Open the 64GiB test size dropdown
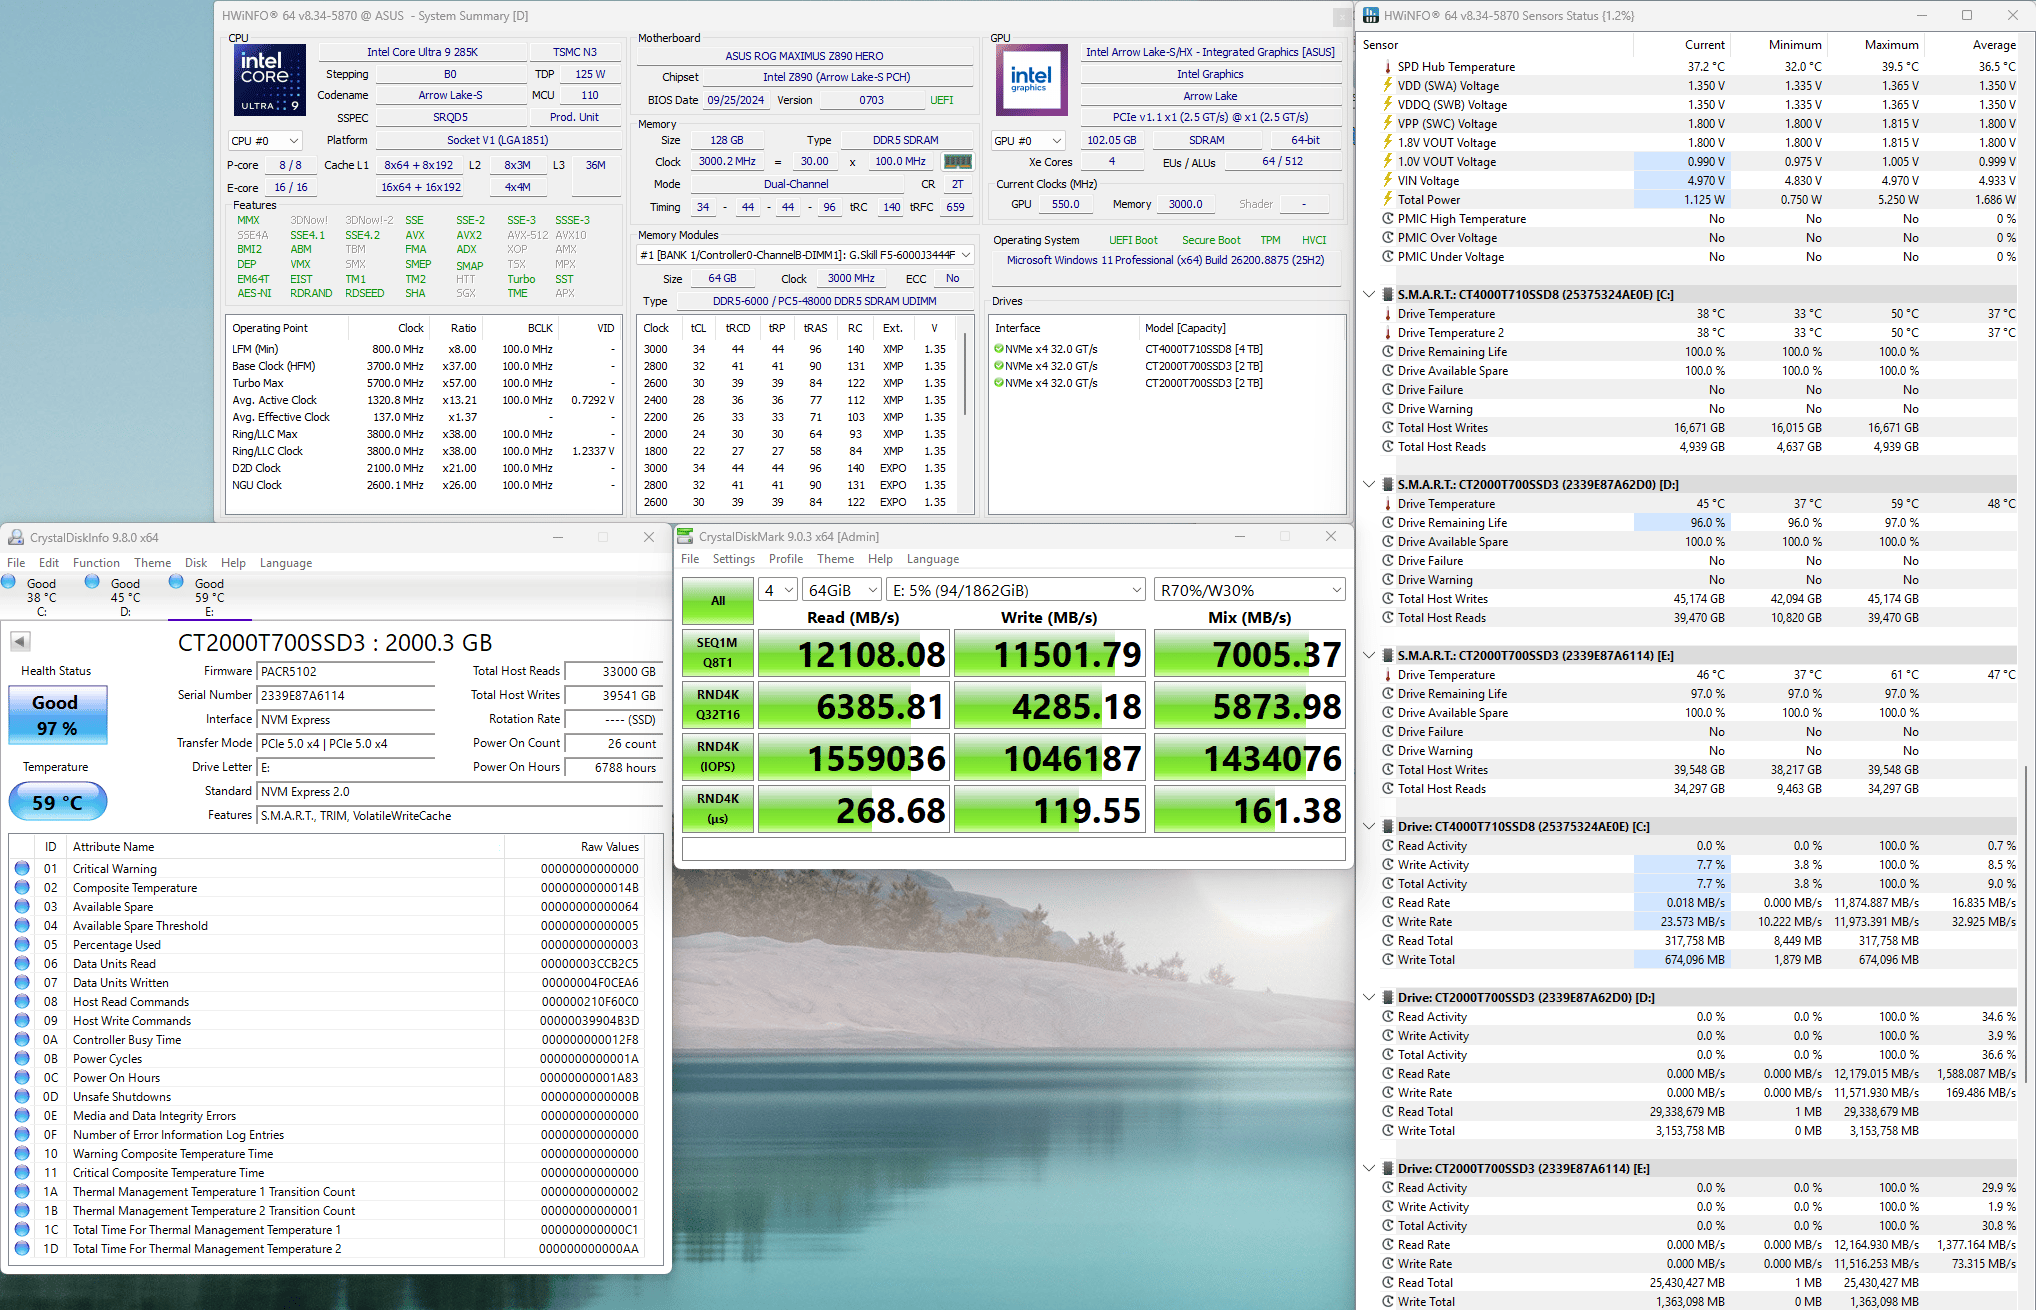The image size is (2036, 1310). coord(842,590)
